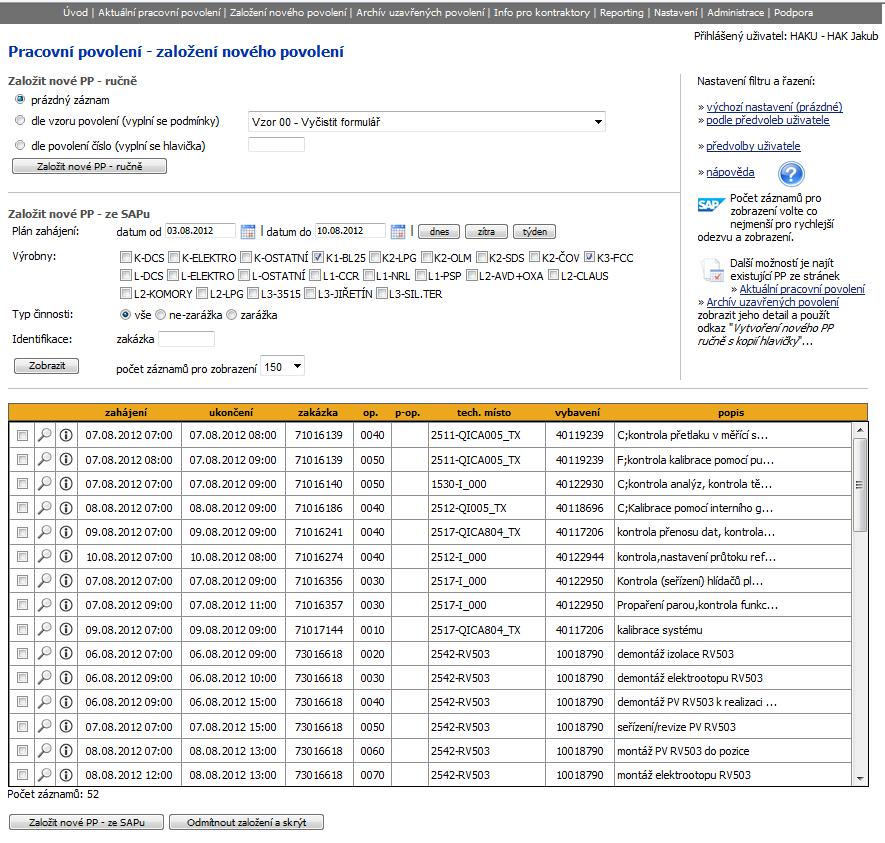Open calendar picker for datum od
The width and height of the screenshot is (885, 843).
(x=247, y=231)
